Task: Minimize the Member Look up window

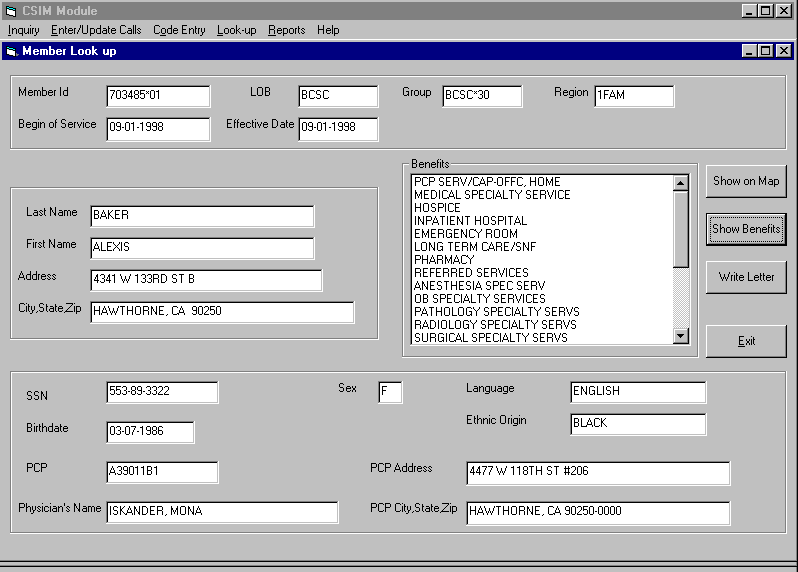Action: [x=749, y=51]
